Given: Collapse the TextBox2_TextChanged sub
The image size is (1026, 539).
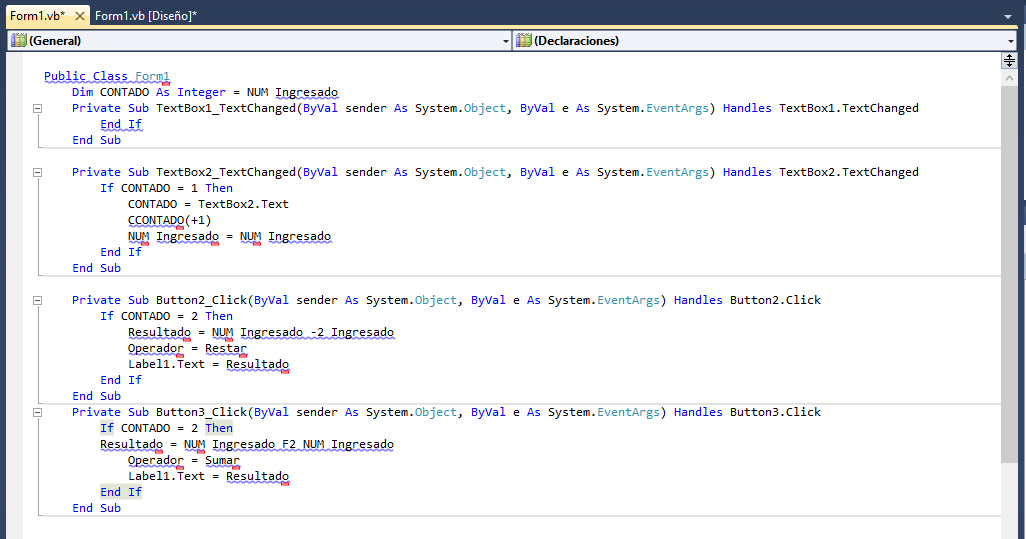Looking at the screenshot, I should click(37, 173).
